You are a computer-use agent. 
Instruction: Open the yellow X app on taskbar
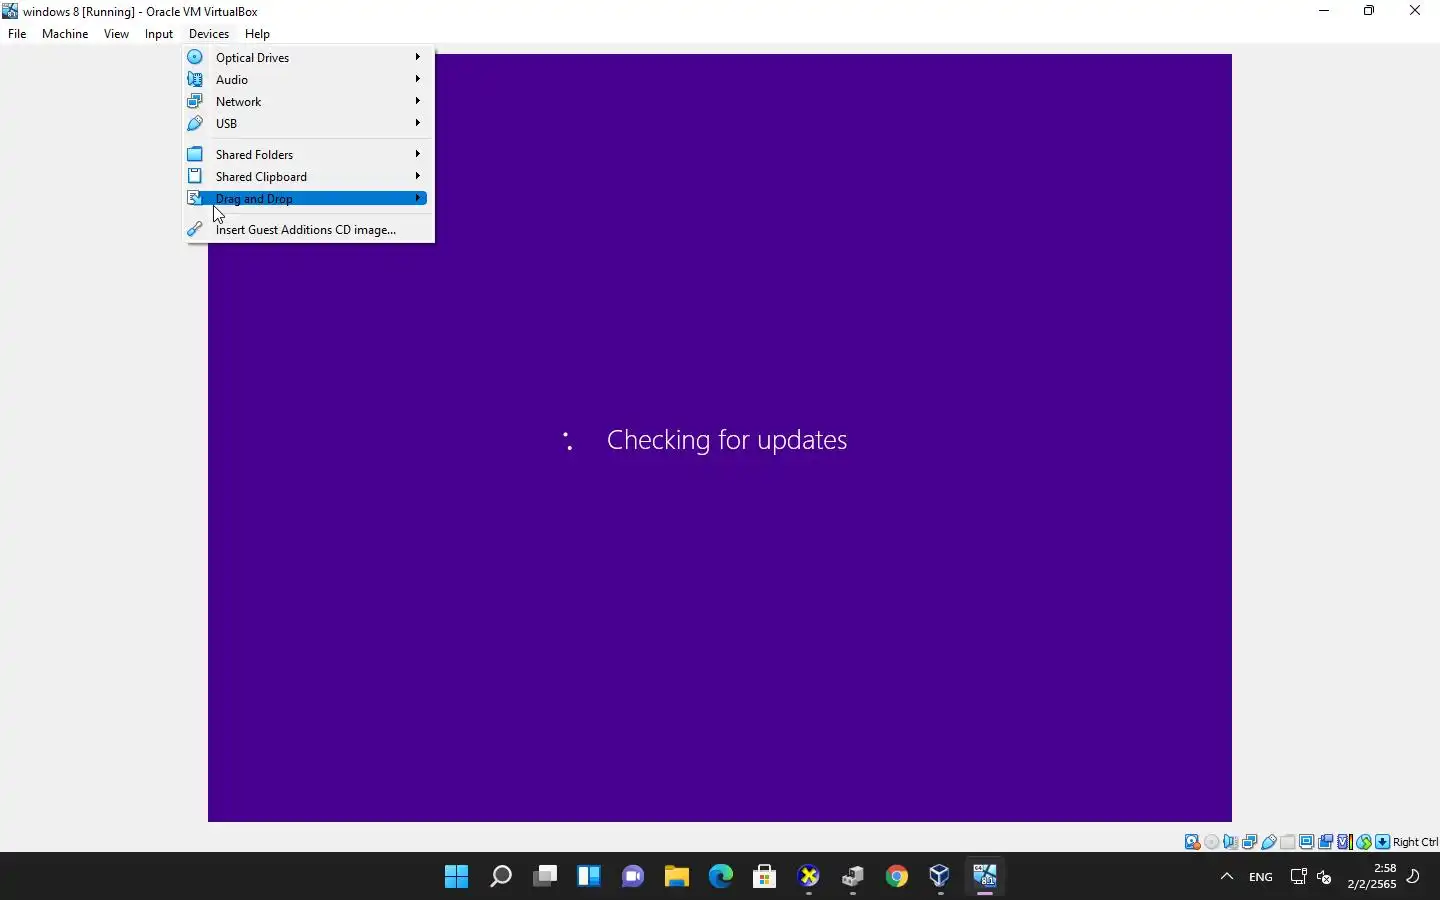point(809,876)
